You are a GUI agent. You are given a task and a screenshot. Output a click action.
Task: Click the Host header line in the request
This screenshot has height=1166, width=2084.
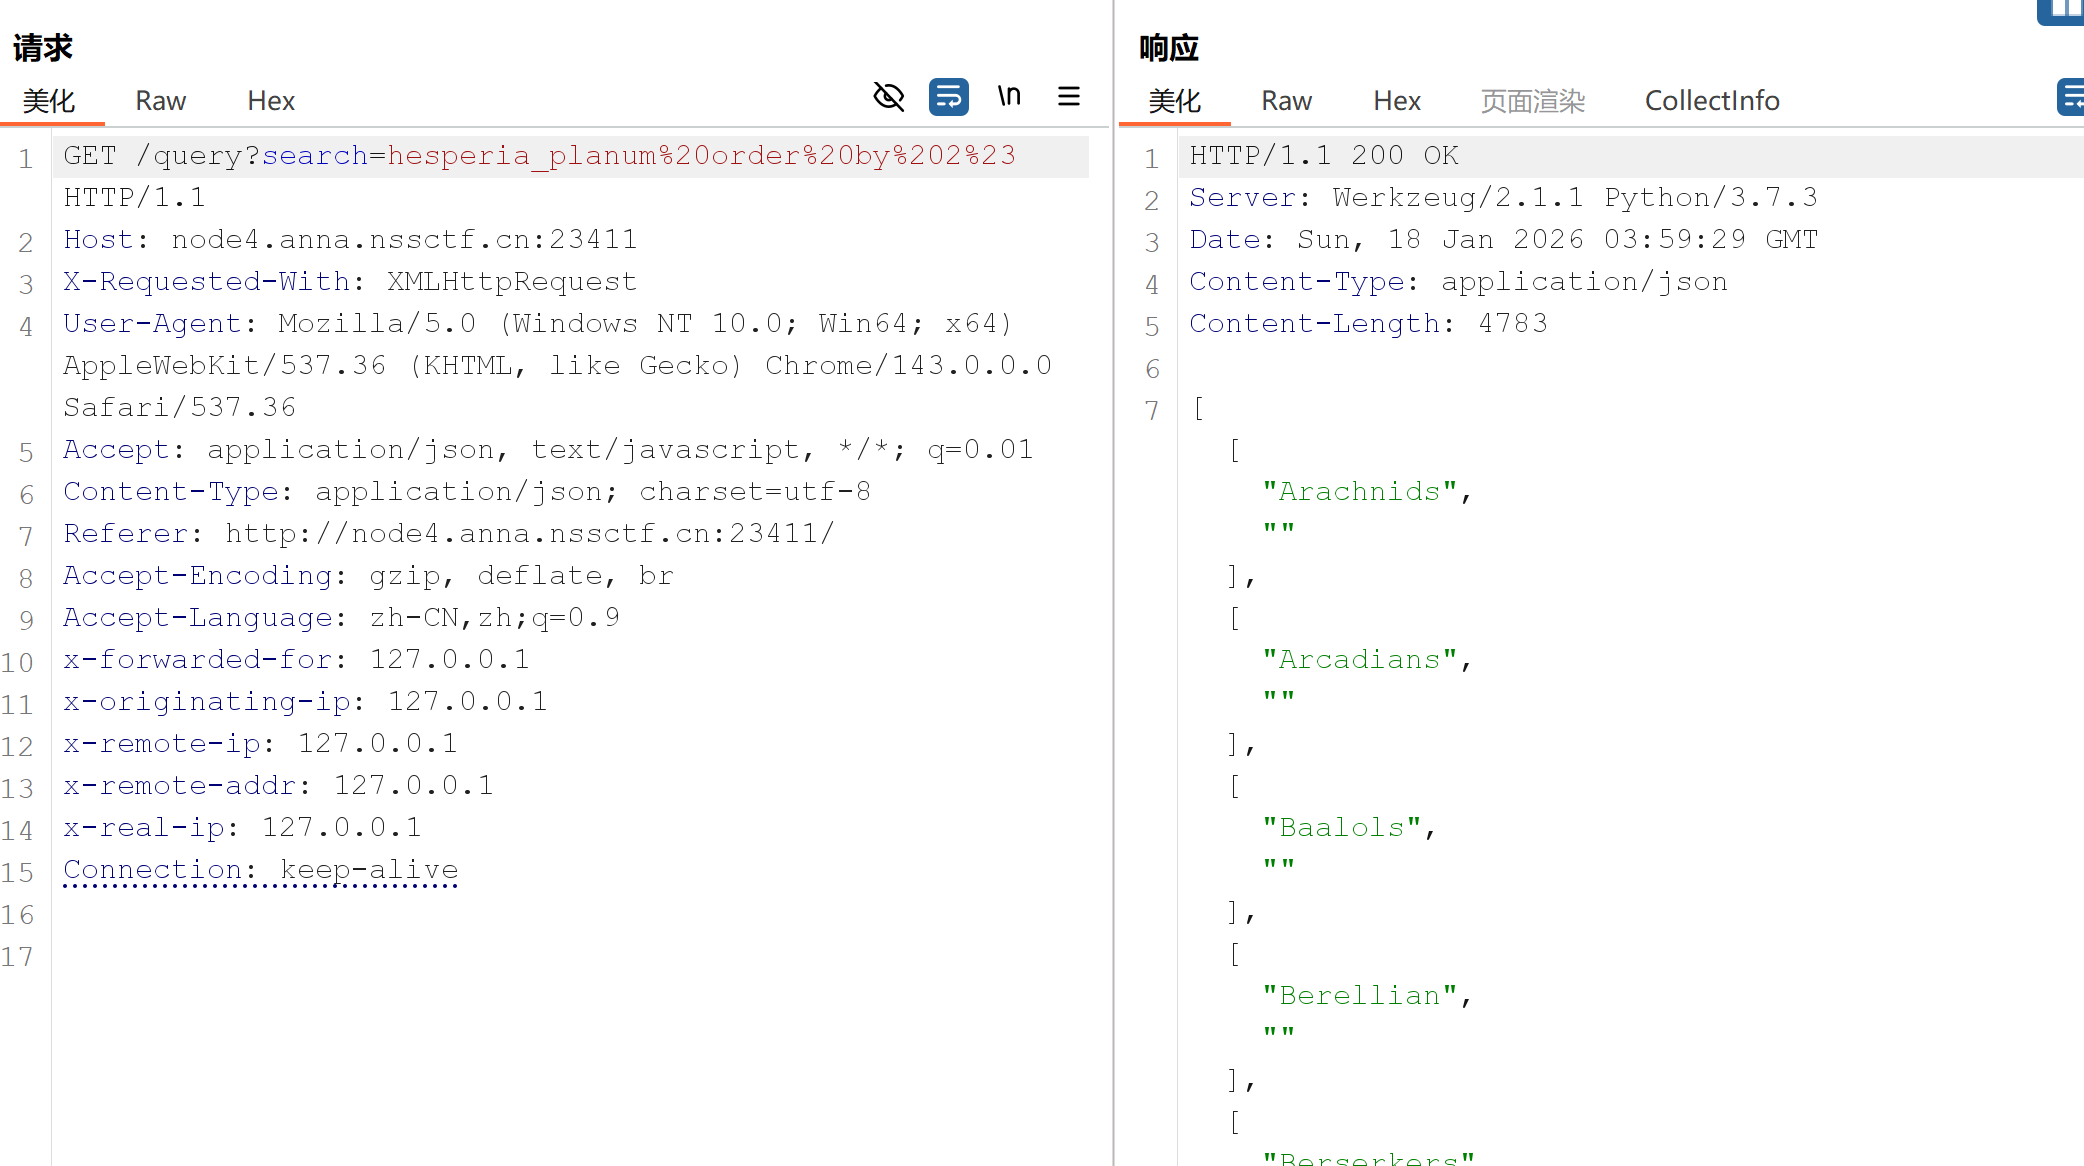(350, 240)
